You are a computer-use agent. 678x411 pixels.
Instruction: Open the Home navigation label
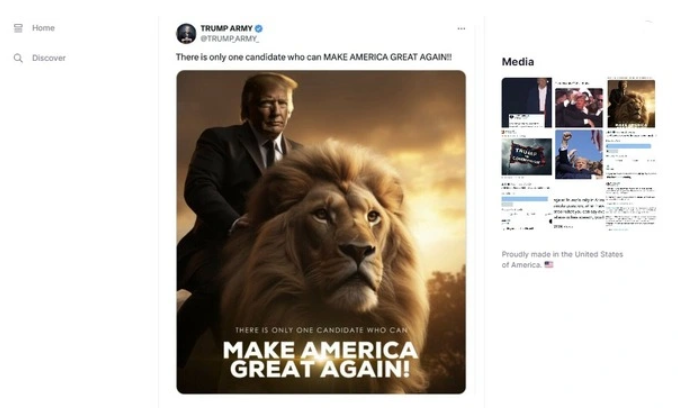(43, 28)
